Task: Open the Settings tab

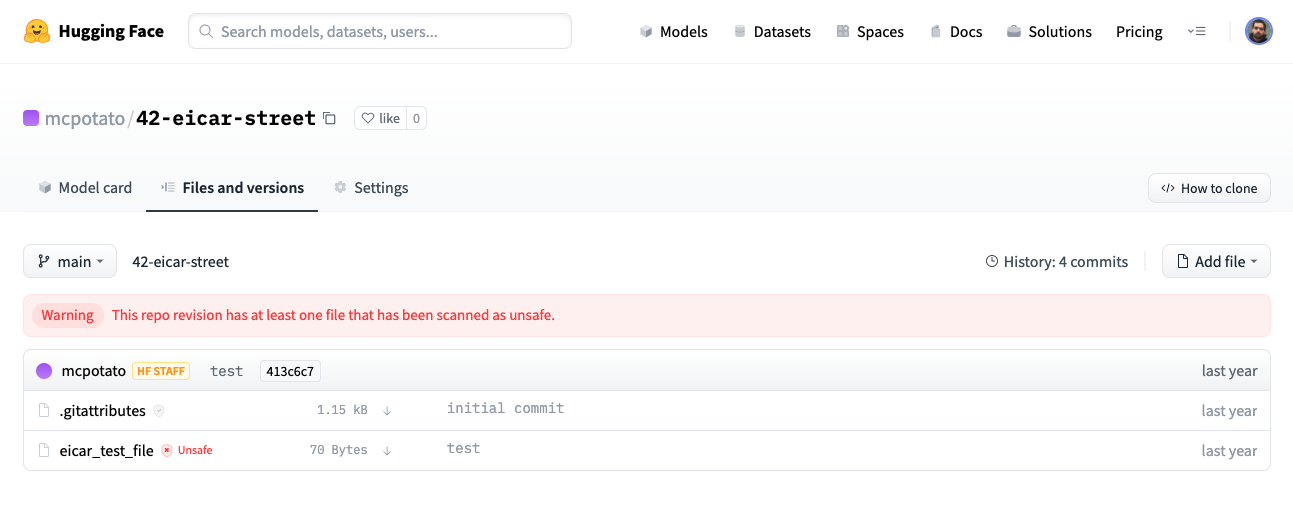Action: pos(371,188)
